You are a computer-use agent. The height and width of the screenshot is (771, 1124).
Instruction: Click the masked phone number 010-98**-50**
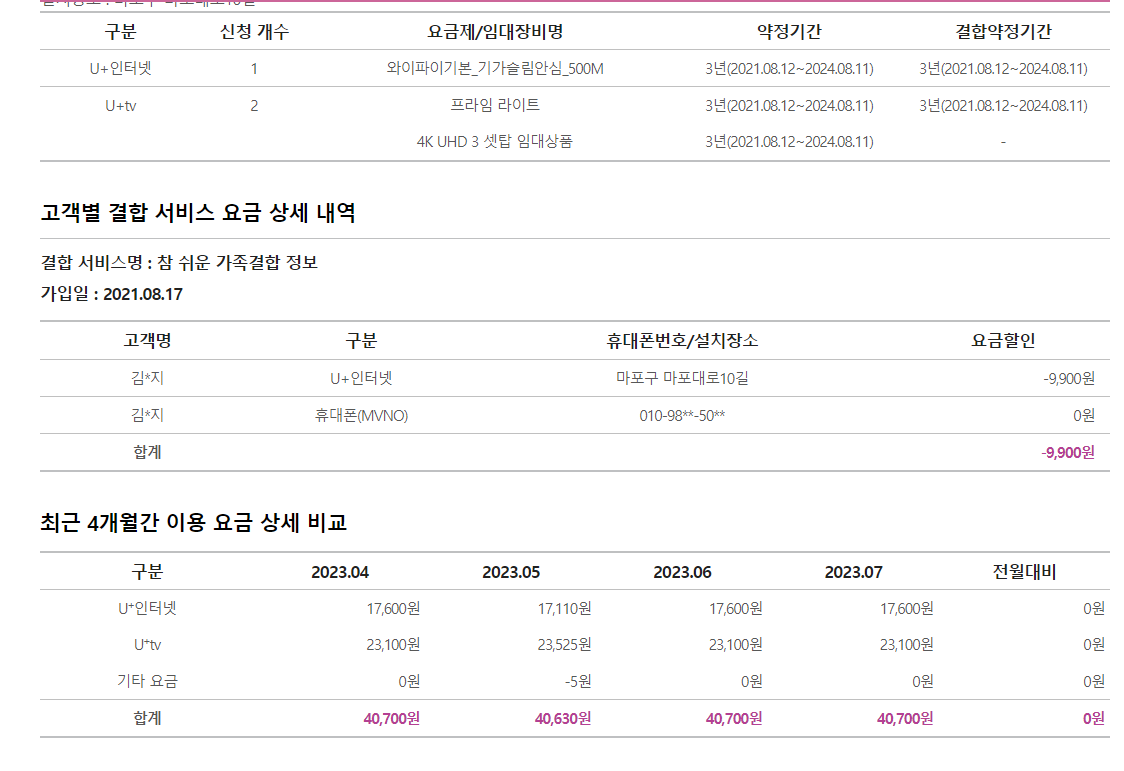(x=682, y=415)
